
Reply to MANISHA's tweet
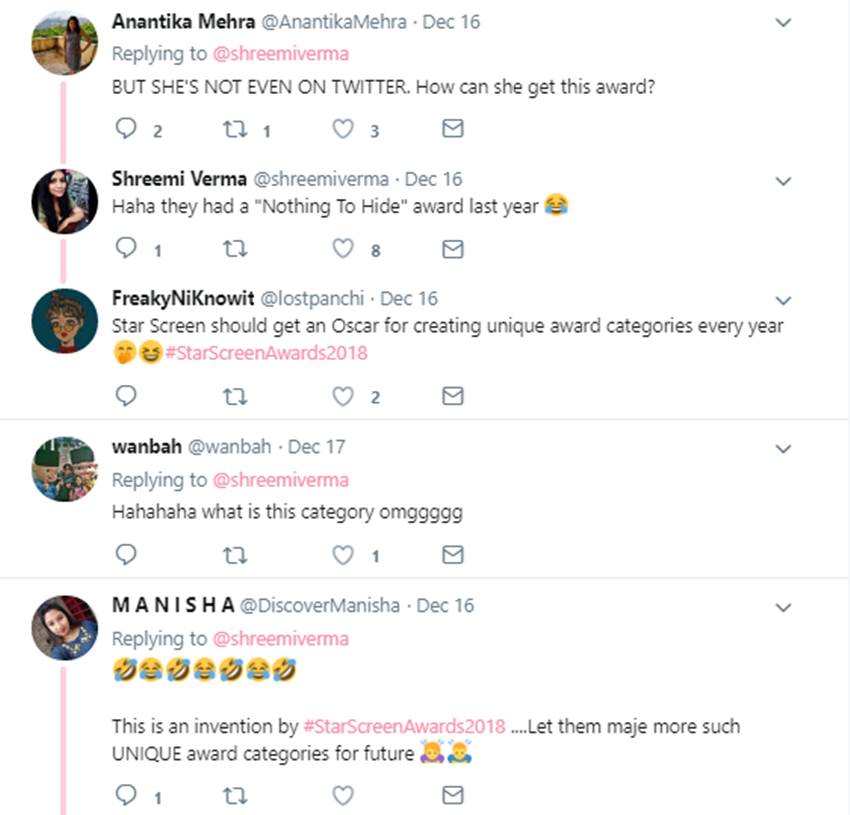(x=126, y=795)
